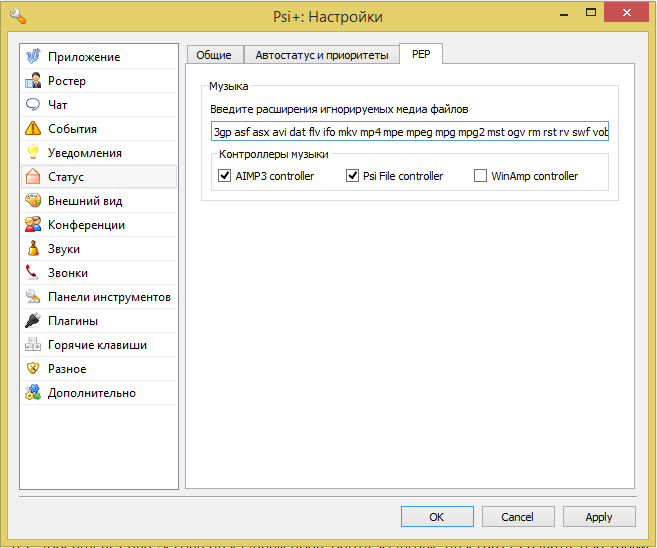
Task: Open the Звуки bell icon
Action: pyautogui.click(x=33, y=249)
